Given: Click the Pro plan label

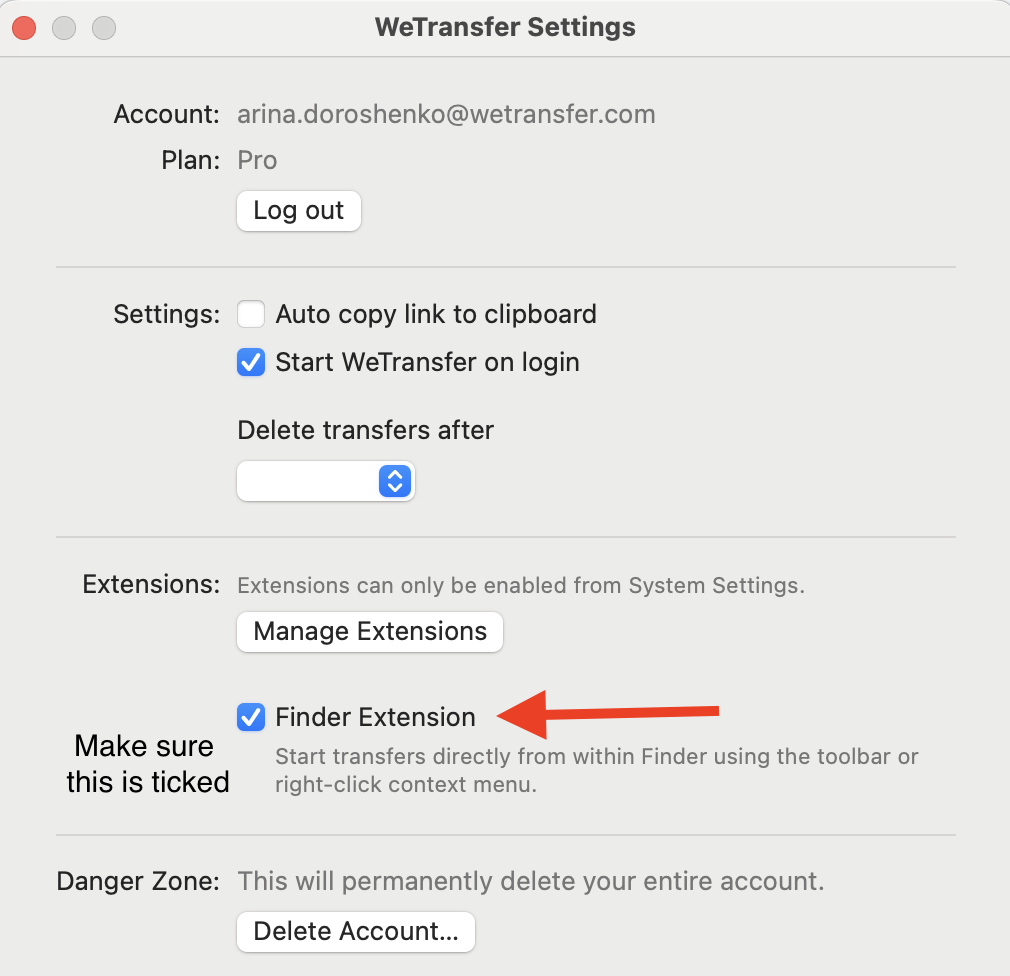Looking at the screenshot, I should point(257,160).
